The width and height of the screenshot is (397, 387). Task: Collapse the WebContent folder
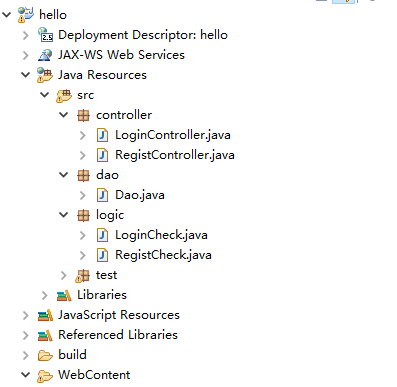coord(26,375)
